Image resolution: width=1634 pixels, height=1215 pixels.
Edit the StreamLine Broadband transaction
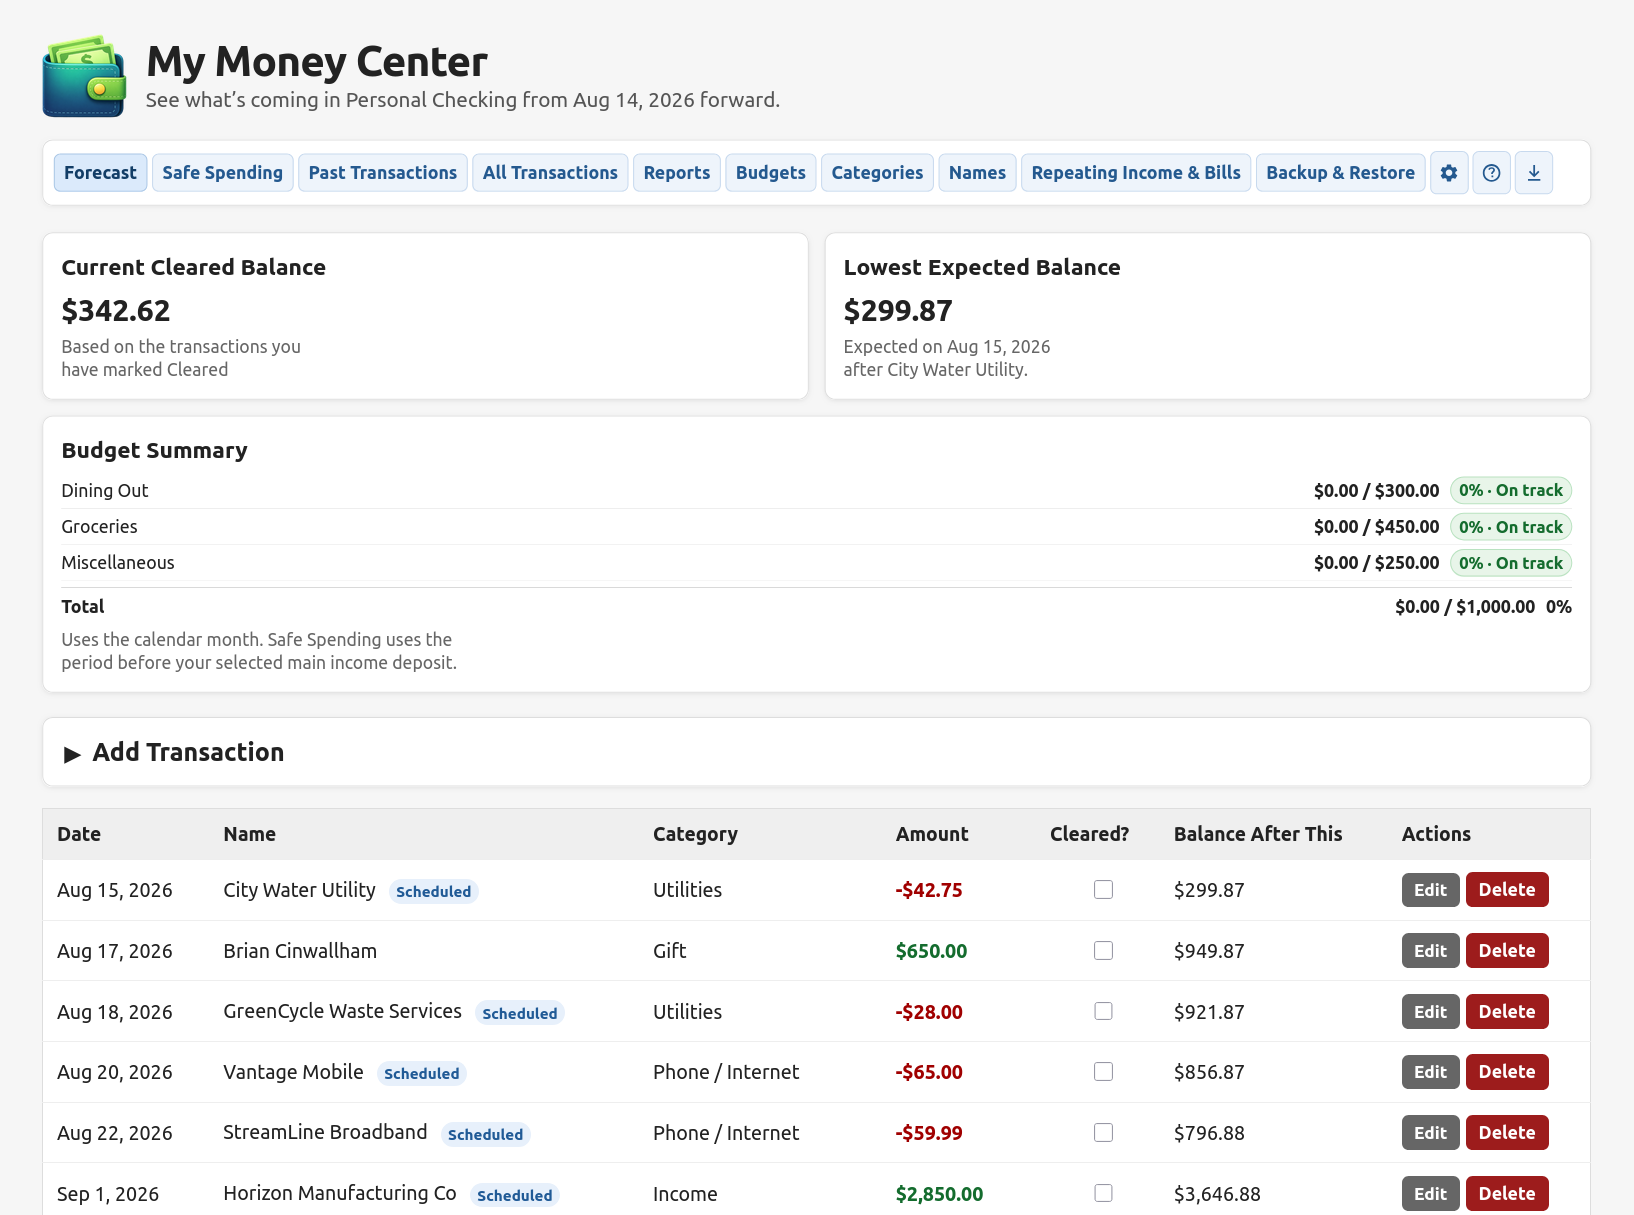pyautogui.click(x=1431, y=1133)
